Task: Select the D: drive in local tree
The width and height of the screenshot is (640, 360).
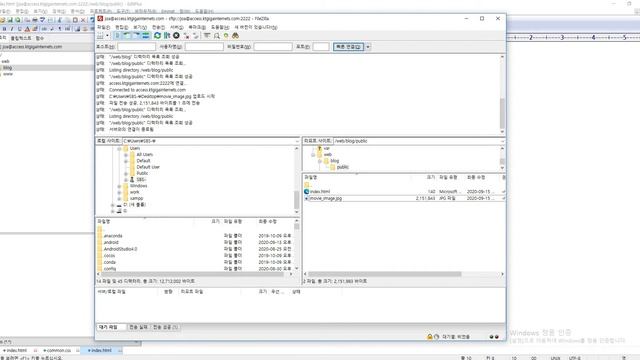Action: (x=134, y=204)
